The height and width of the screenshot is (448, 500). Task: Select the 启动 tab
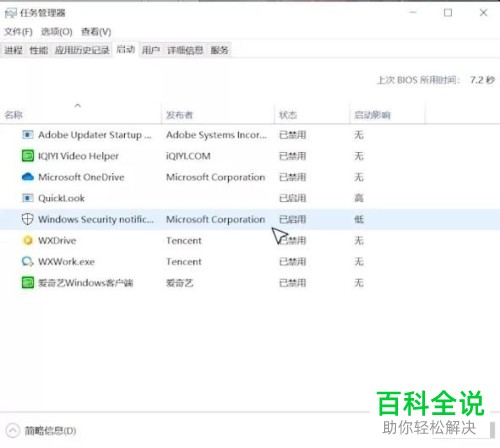[126, 49]
